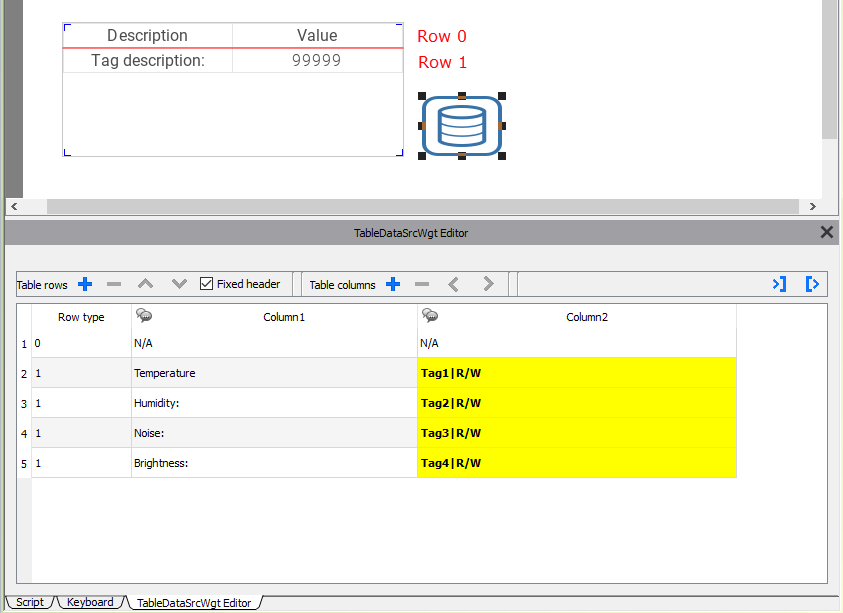
Task: Select the Column2 header
Action: click(586, 317)
